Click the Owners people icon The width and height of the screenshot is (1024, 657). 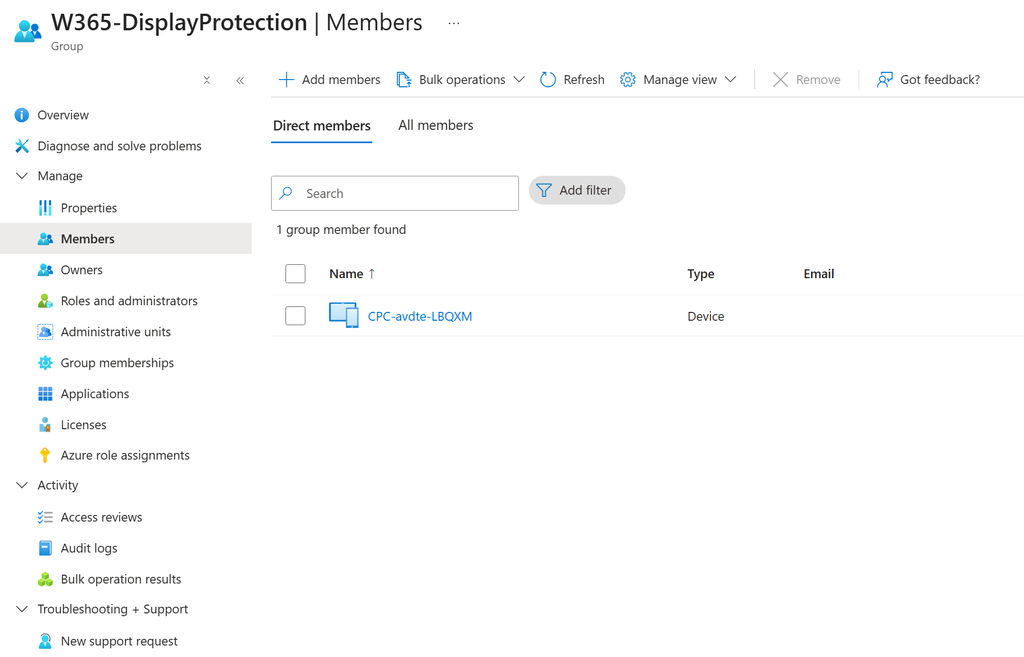click(45, 270)
